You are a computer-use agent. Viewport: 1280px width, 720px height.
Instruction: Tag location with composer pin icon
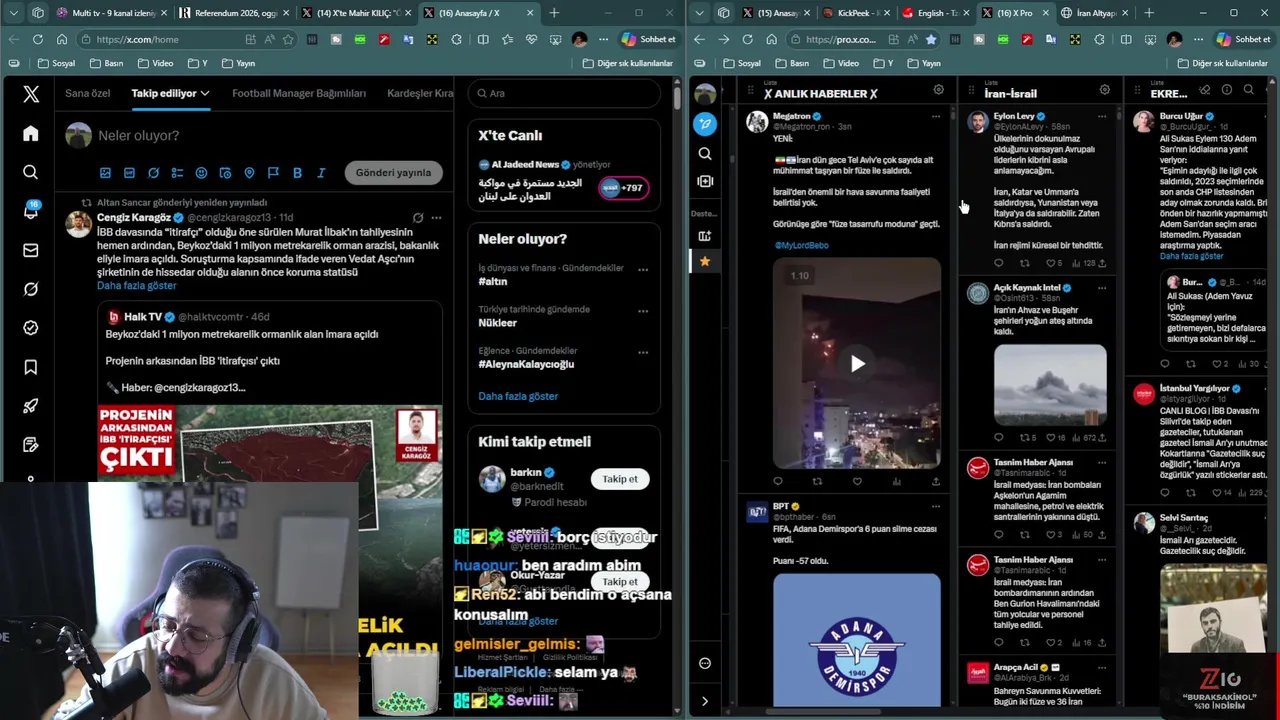point(249,173)
